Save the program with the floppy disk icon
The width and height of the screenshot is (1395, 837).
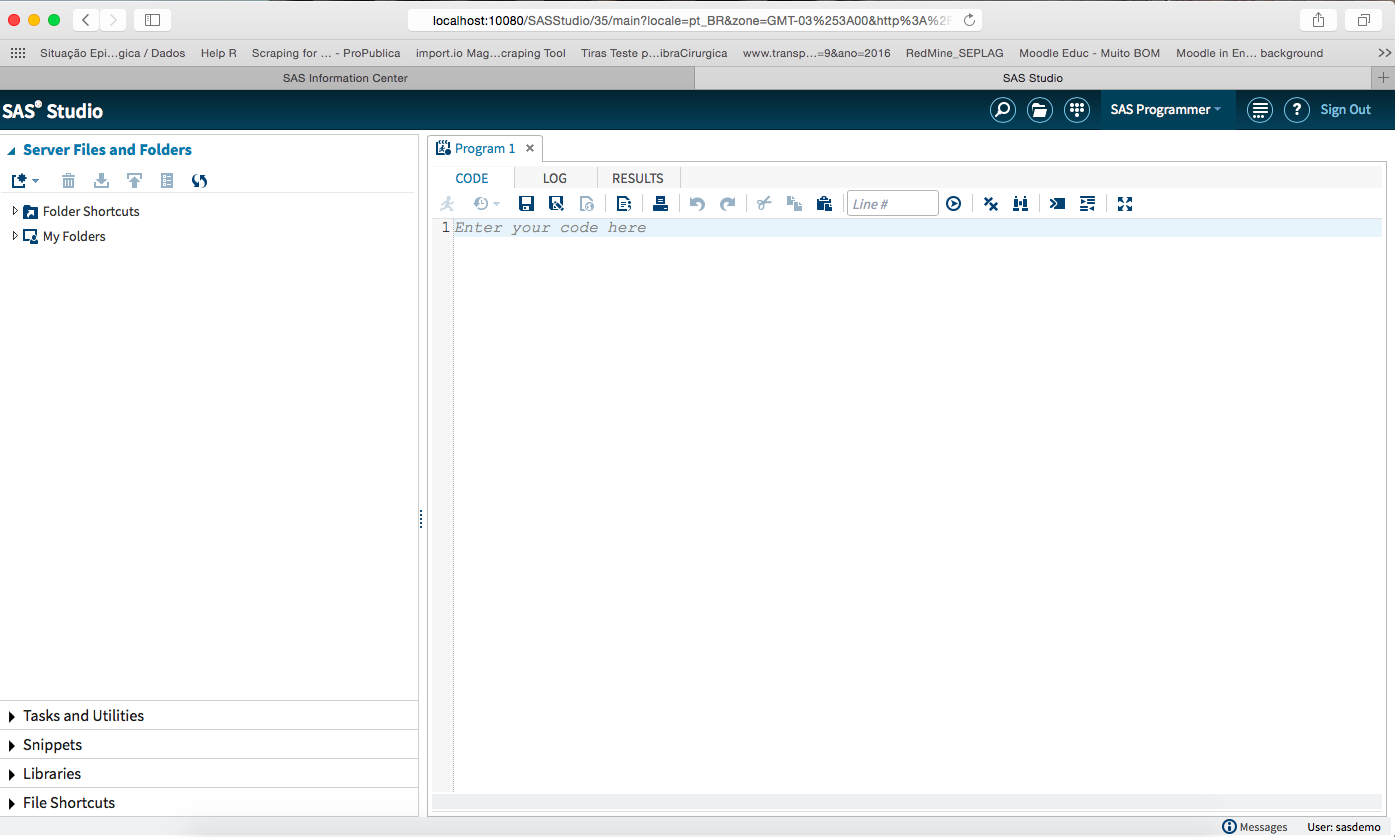(x=527, y=204)
